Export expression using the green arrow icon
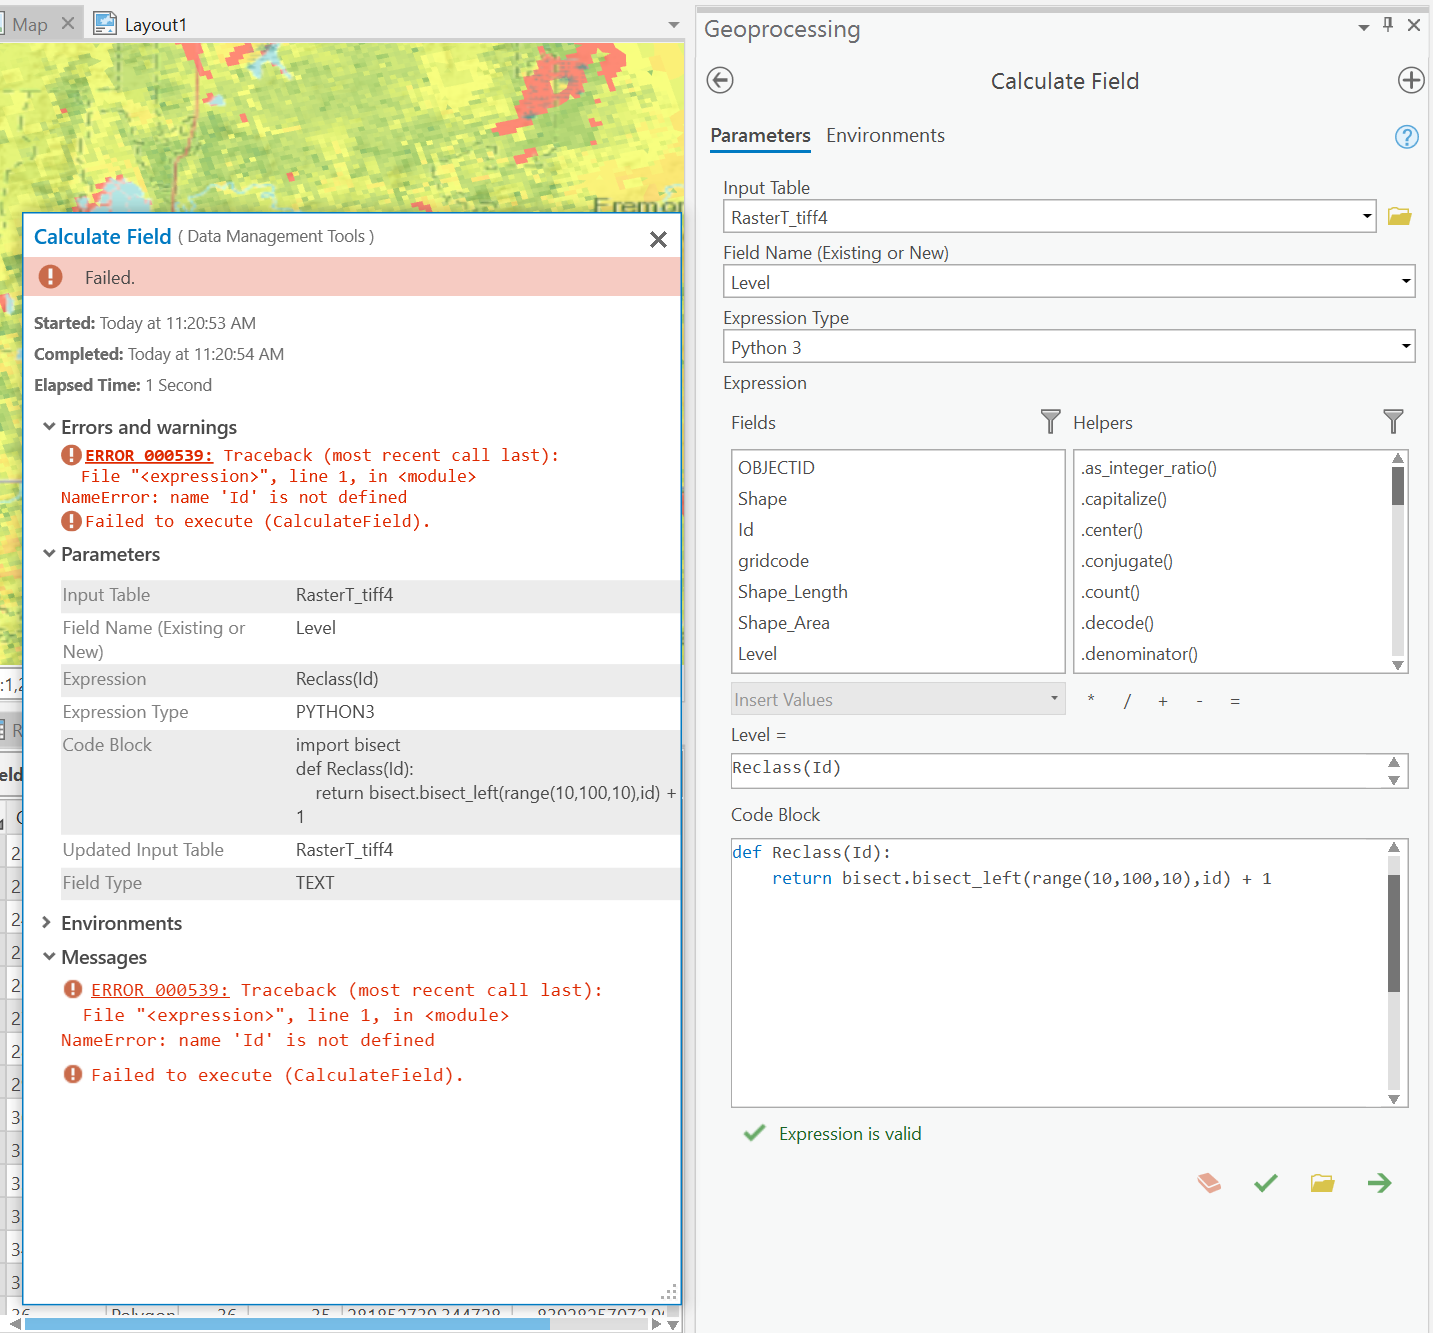This screenshot has height=1333, width=1433. (x=1380, y=1183)
